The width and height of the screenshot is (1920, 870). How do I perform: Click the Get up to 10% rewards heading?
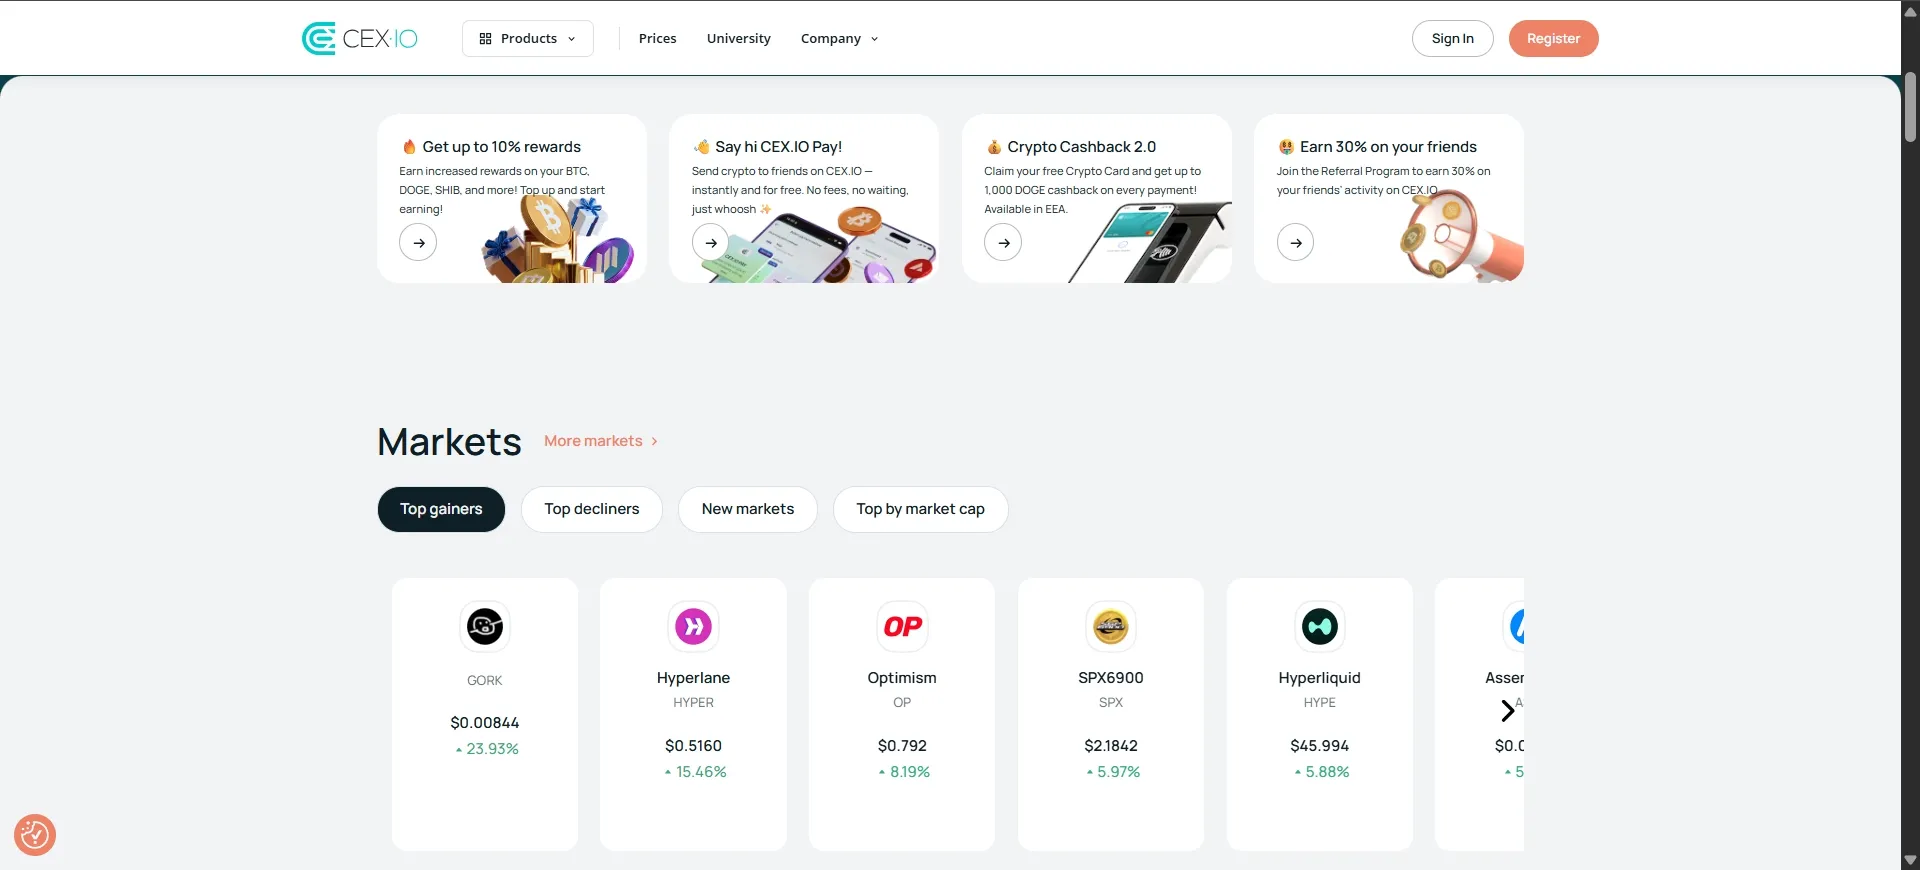coord(501,147)
